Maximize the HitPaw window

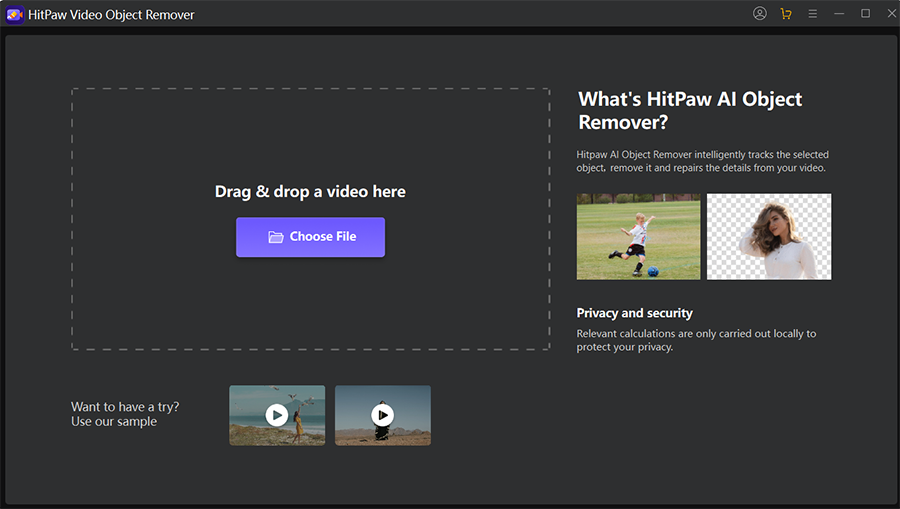(866, 13)
